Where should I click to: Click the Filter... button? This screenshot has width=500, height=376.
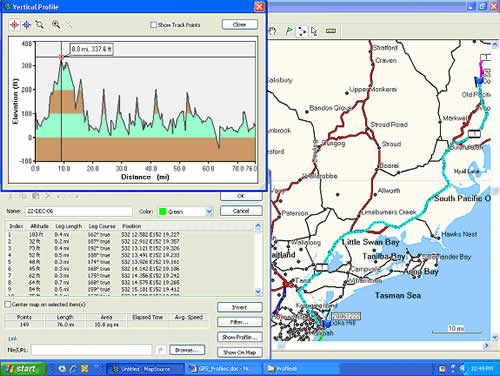point(240,322)
